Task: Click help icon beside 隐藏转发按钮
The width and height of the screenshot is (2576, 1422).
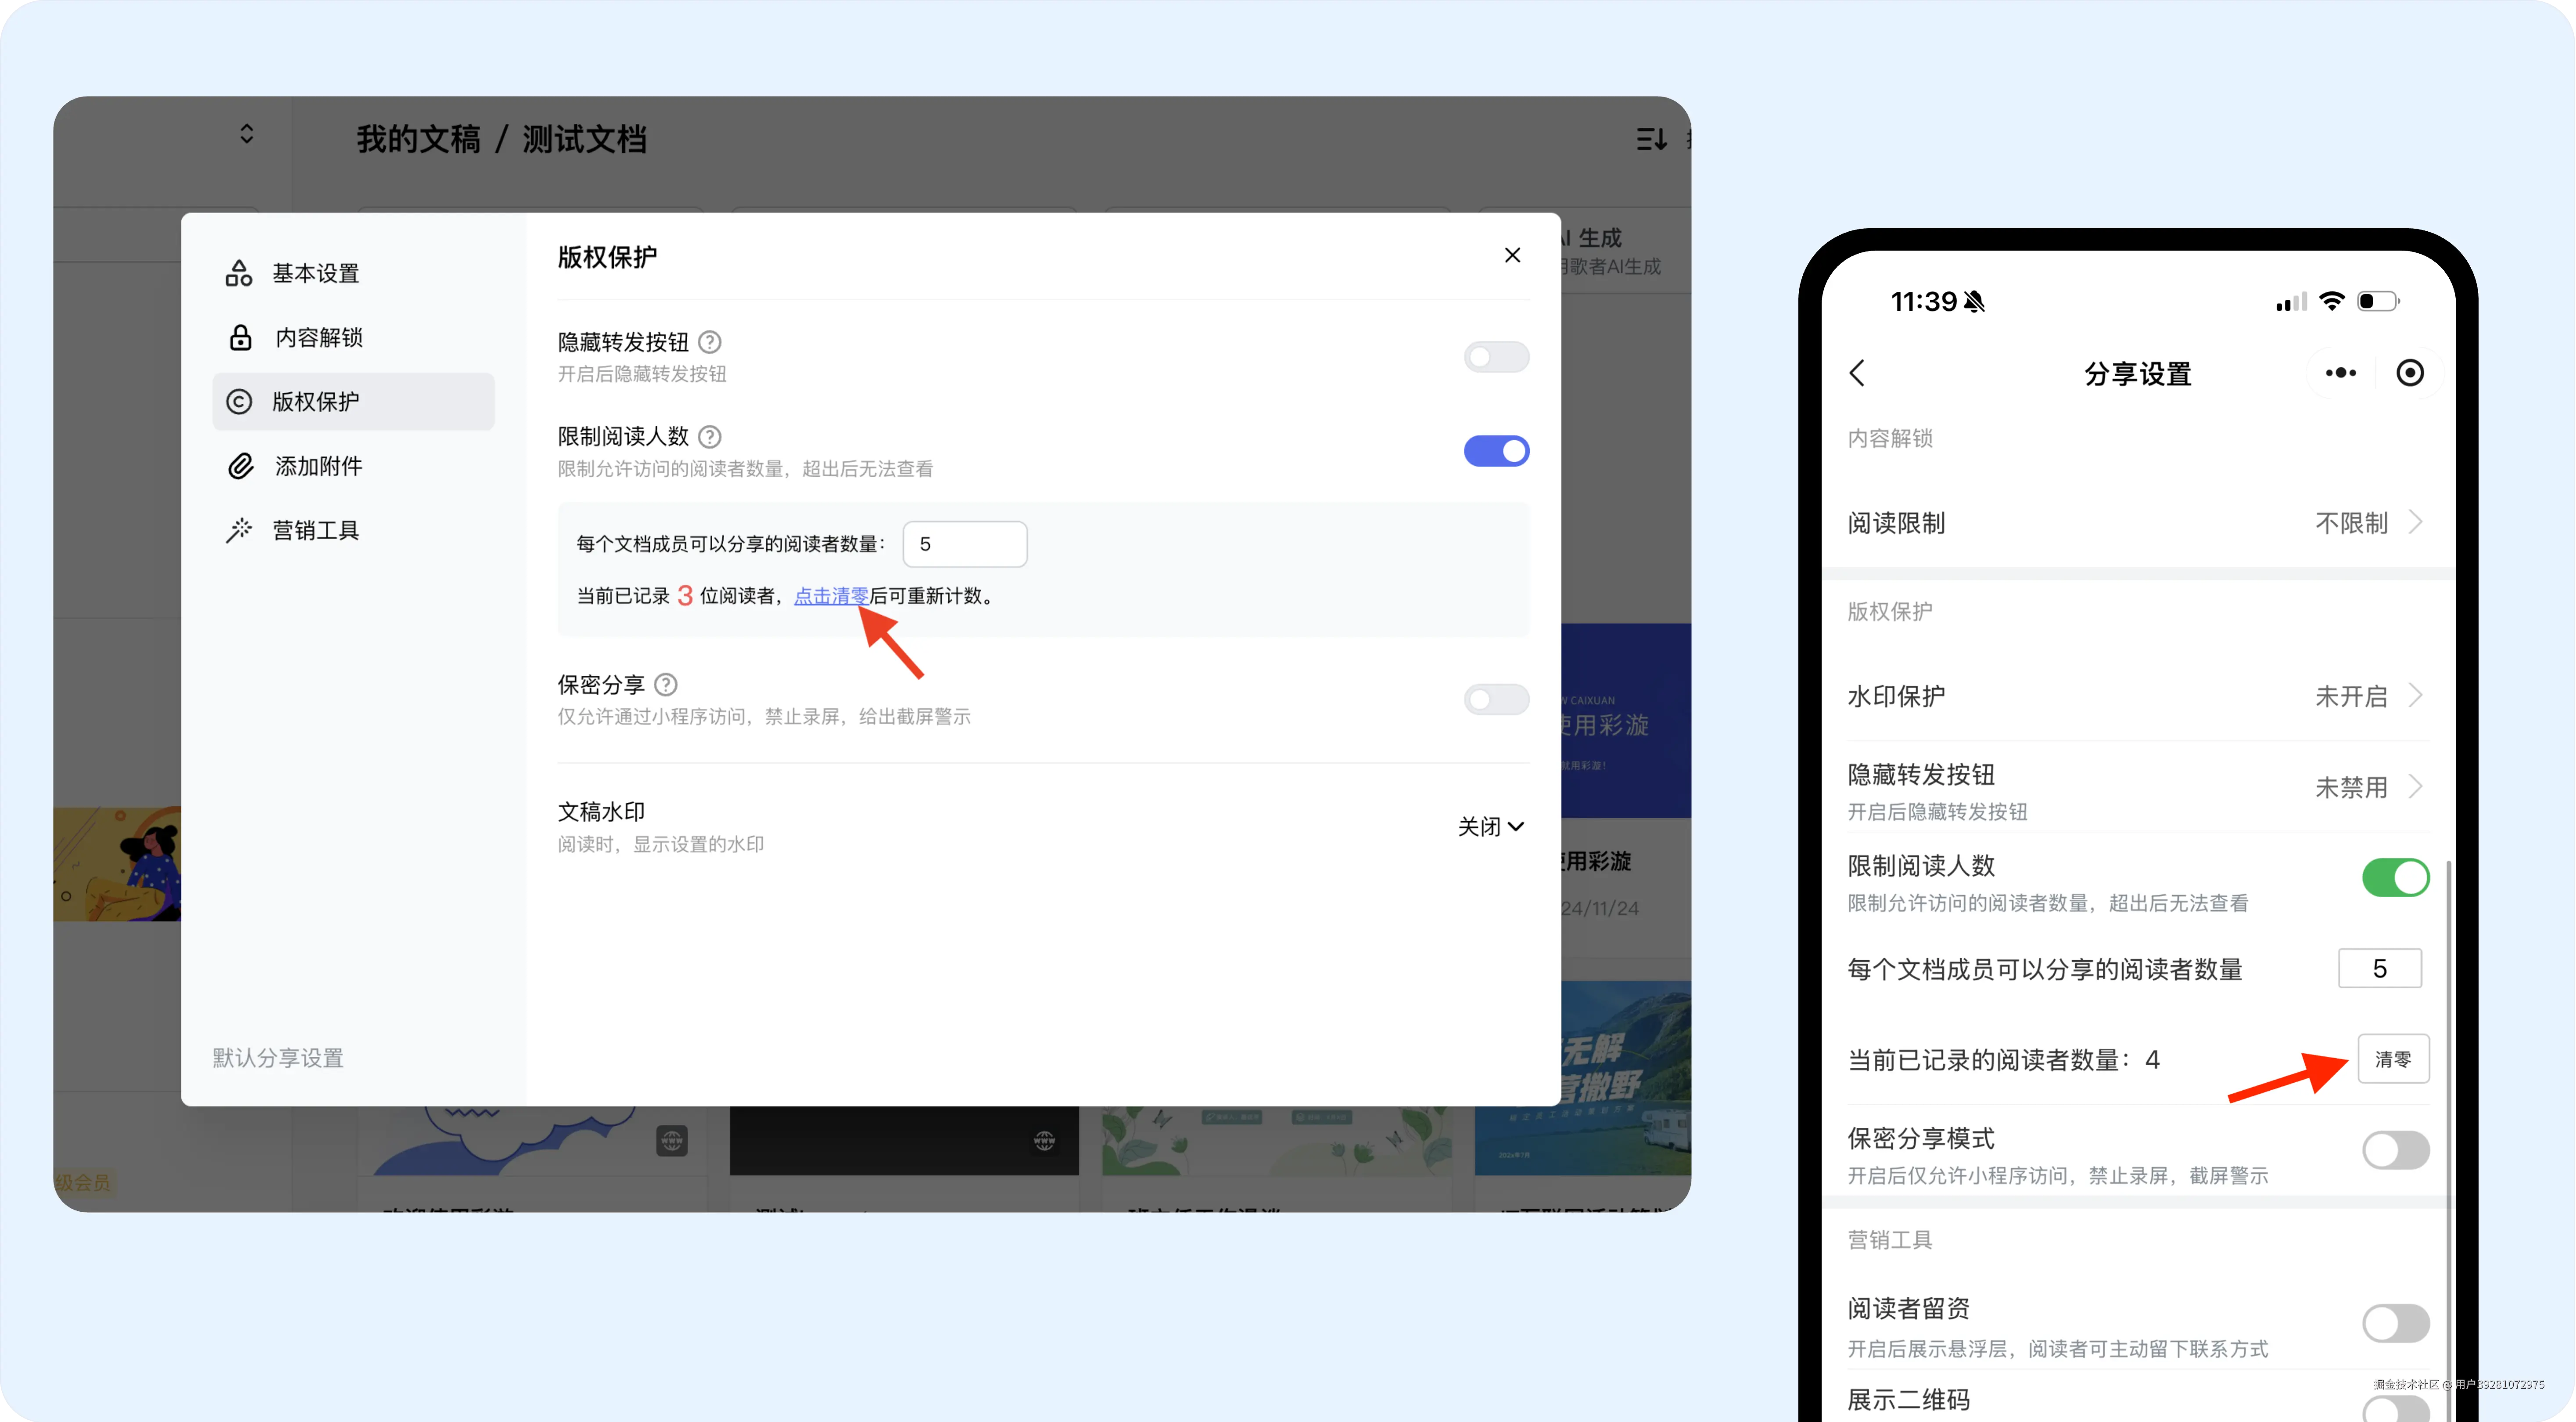Action: click(709, 342)
